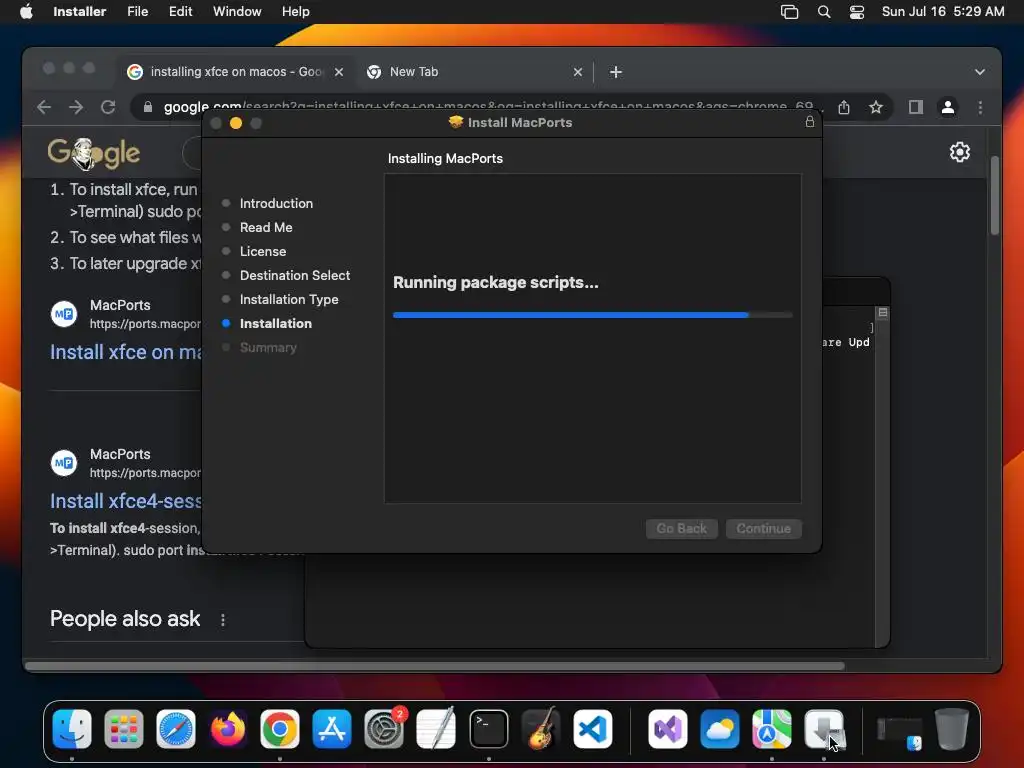This screenshot has height=768, width=1024.
Task: Click the Stage Manager windows icon in menu bar
Action: coord(790,12)
